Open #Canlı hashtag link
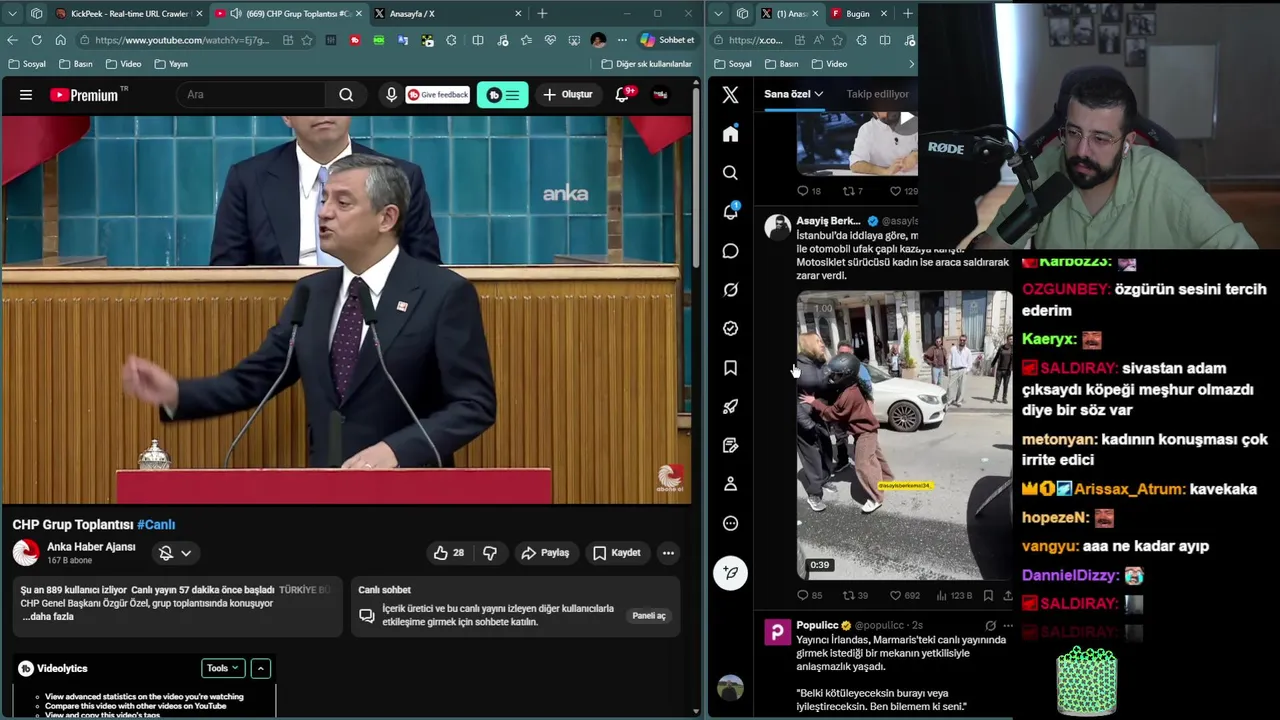1280x720 pixels. pyautogui.click(x=156, y=524)
